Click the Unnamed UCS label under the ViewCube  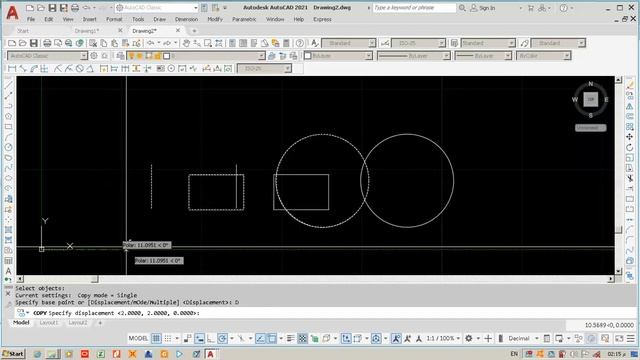pos(590,128)
